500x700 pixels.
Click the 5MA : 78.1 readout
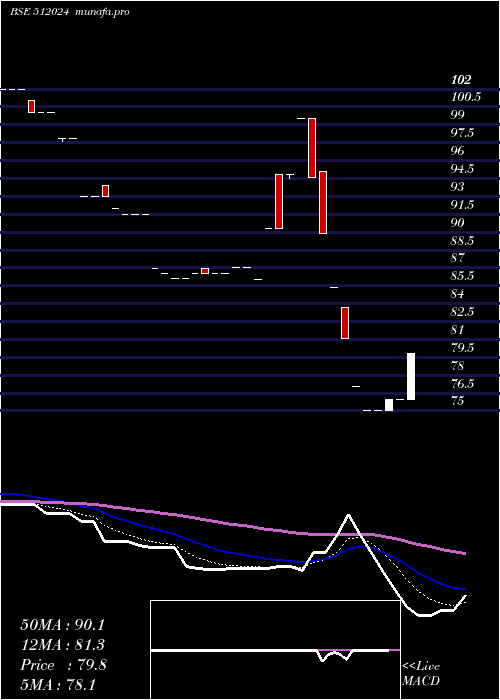58,685
